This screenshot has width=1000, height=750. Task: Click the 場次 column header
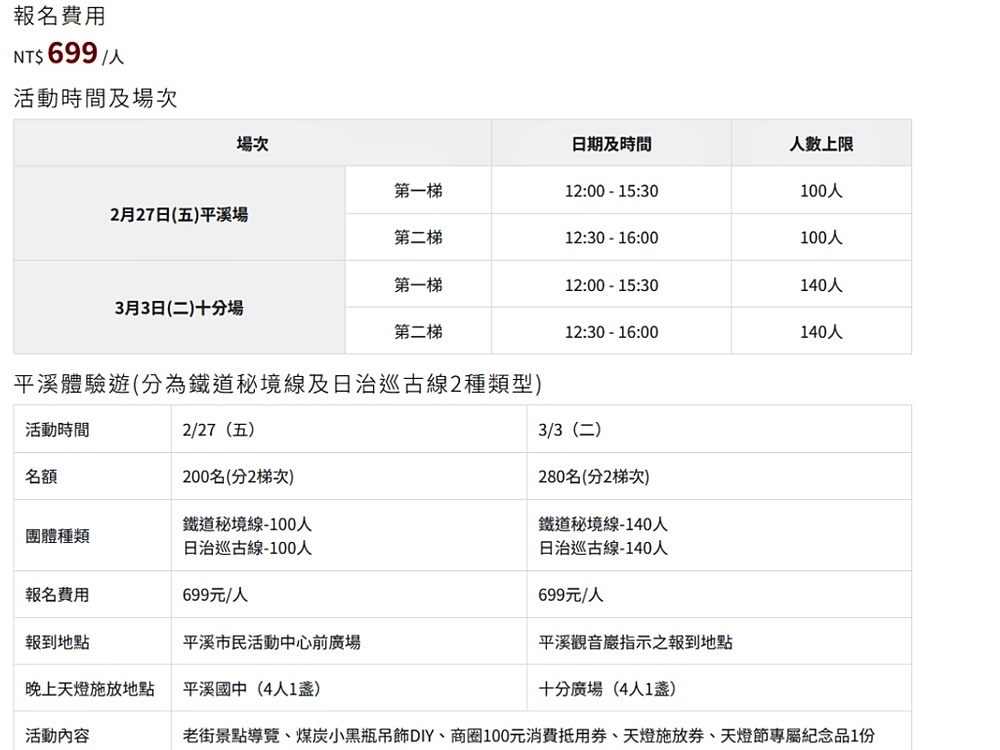(253, 143)
